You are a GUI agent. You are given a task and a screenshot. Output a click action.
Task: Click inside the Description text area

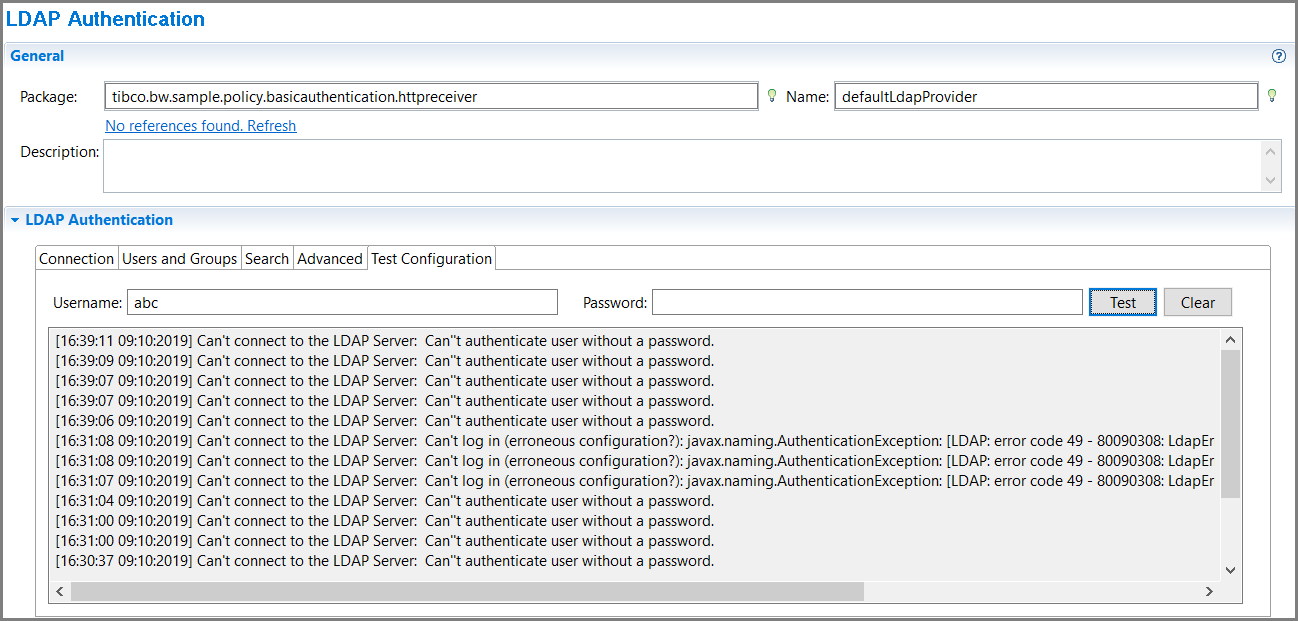[680, 165]
